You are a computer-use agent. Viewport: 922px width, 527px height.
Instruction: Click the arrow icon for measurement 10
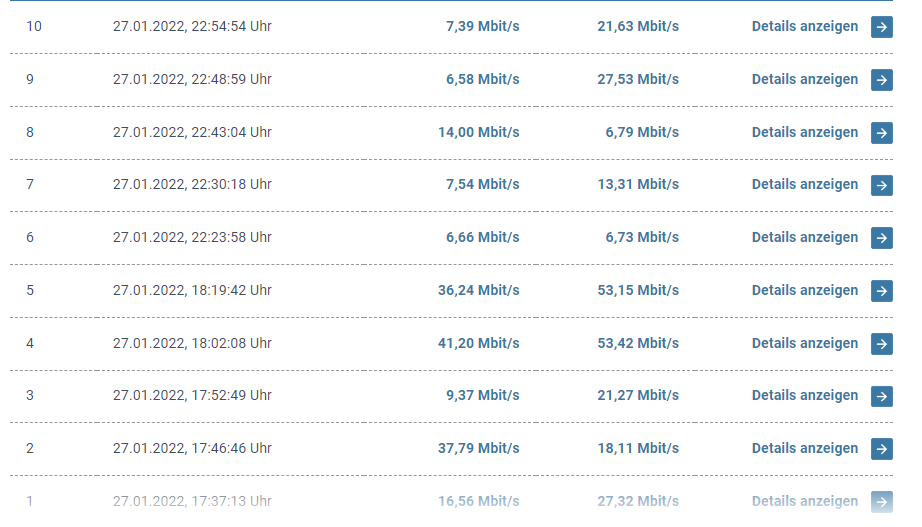pos(881,27)
